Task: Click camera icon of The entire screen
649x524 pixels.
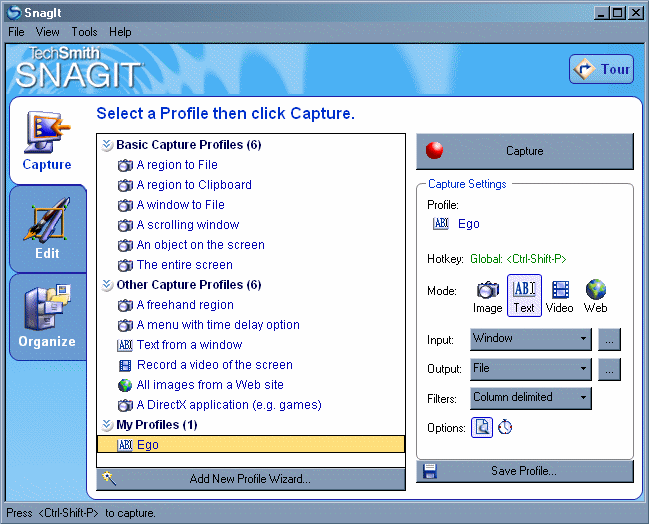Action: coord(125,265)
